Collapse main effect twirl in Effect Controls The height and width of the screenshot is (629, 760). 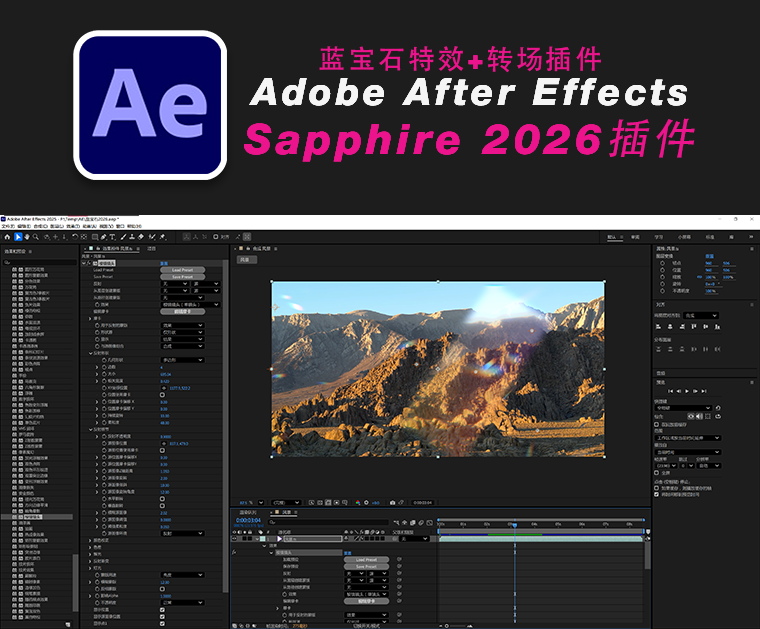pos(84,263)
